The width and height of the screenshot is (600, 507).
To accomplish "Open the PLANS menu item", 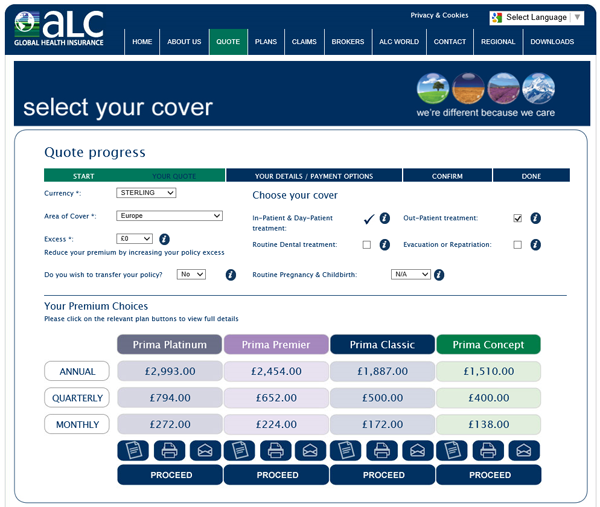I will [x=266, y=42].
